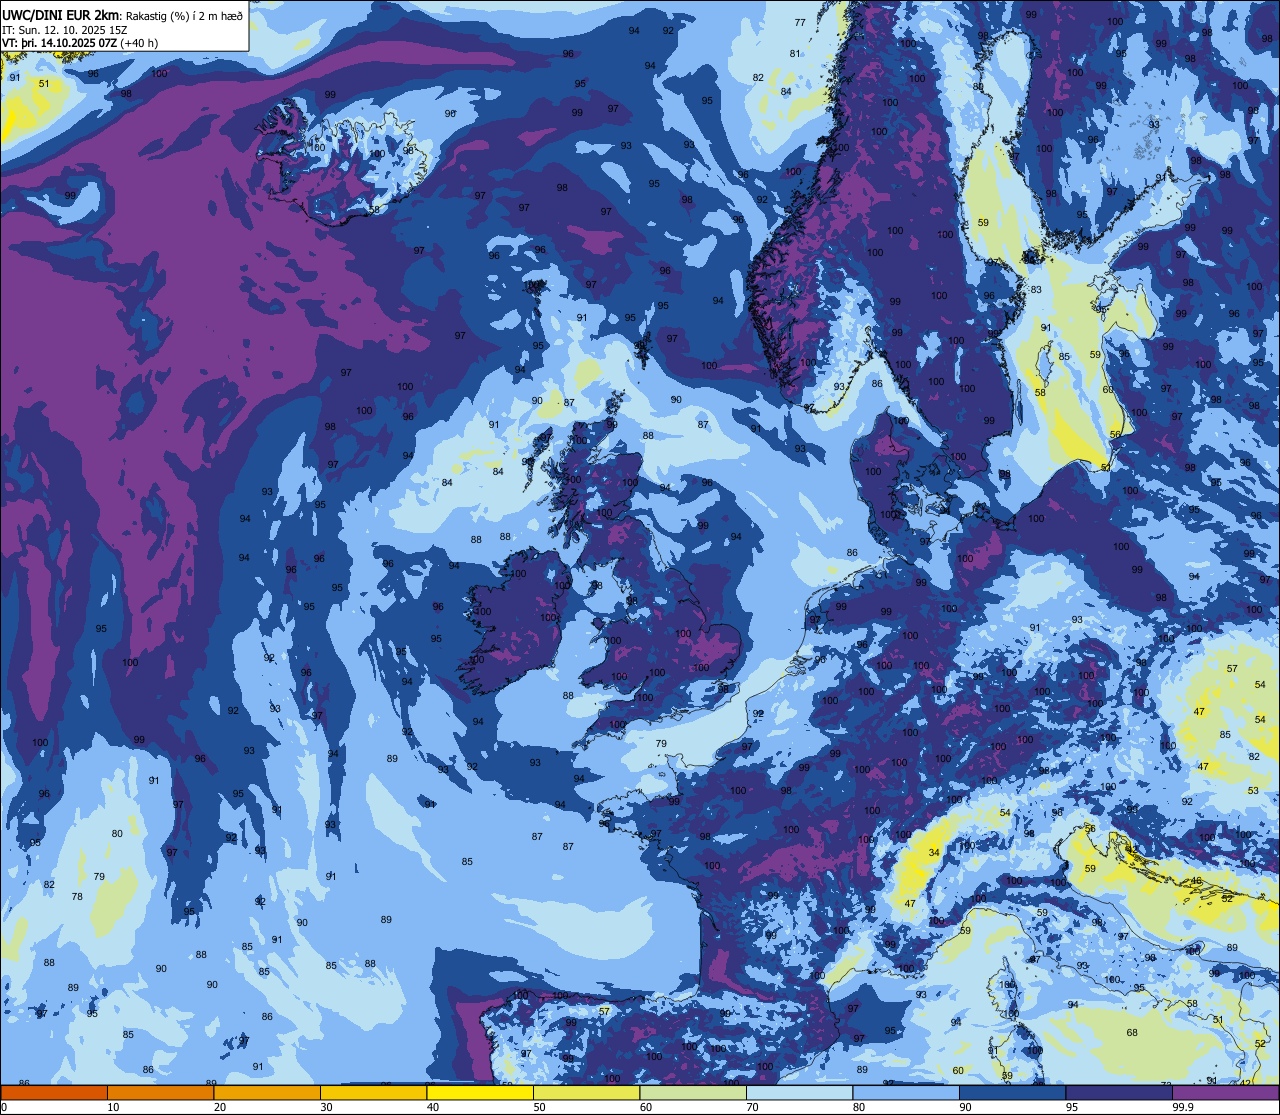
Task: Click the 10–20% orange legend swatch
Action: coord(160,1092)
